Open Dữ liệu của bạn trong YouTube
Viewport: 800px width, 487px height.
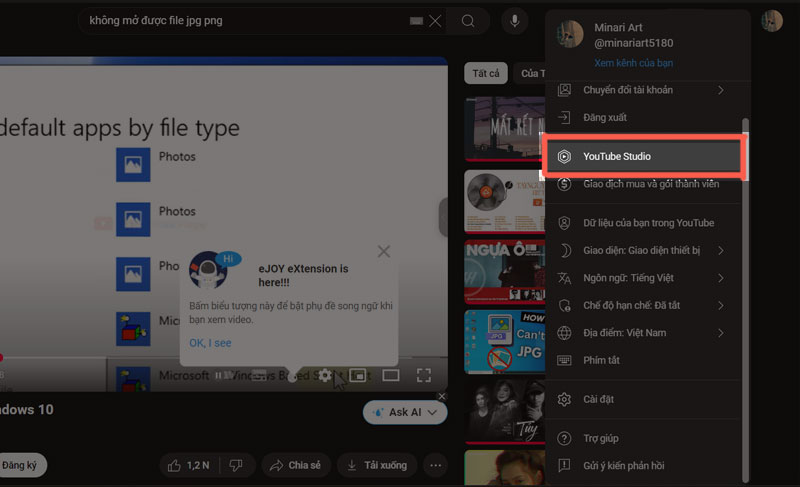[643, 223]
